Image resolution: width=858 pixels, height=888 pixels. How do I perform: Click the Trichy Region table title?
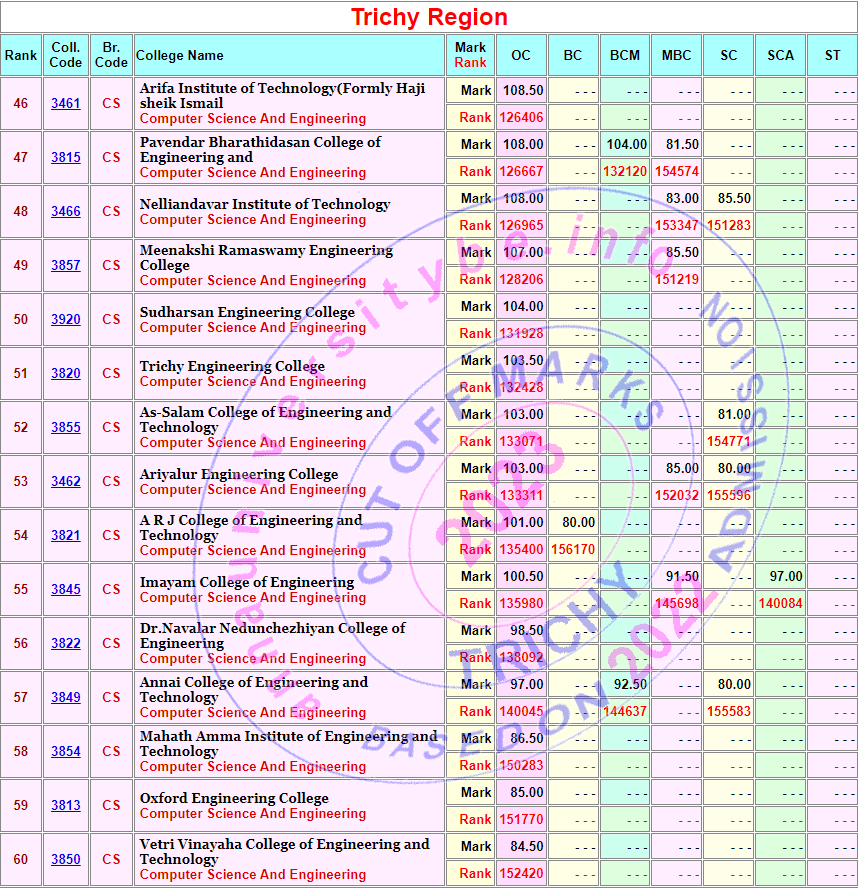429,17
